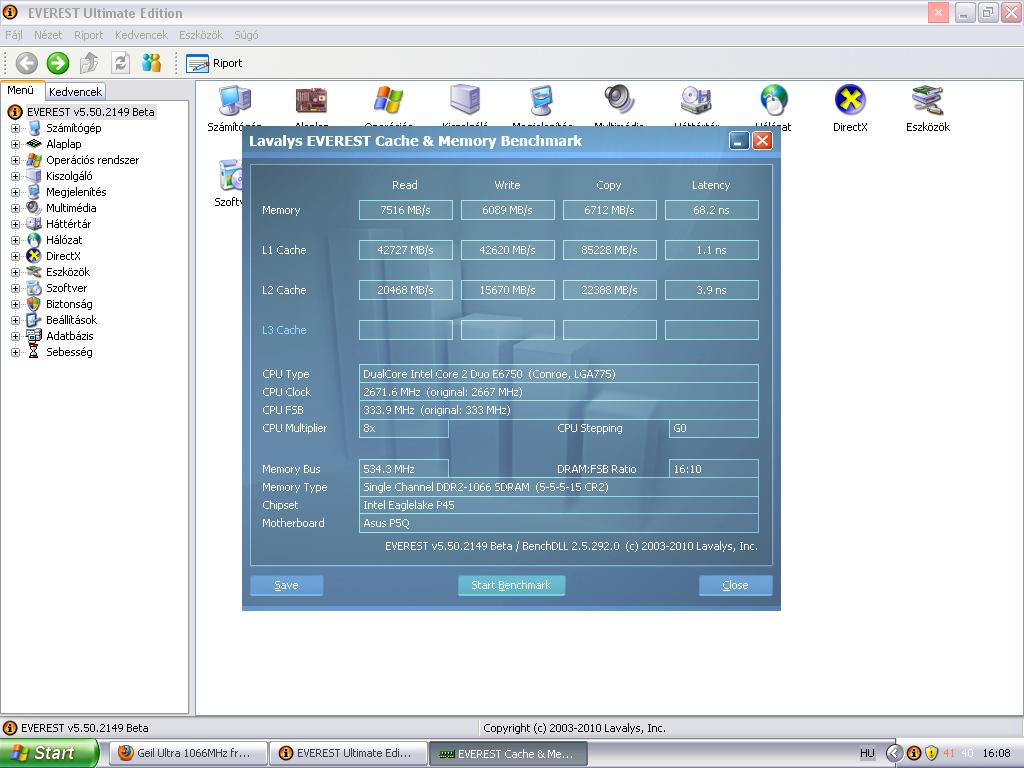
Task: Go up one level with the Up icon
Action: [89, 63]
